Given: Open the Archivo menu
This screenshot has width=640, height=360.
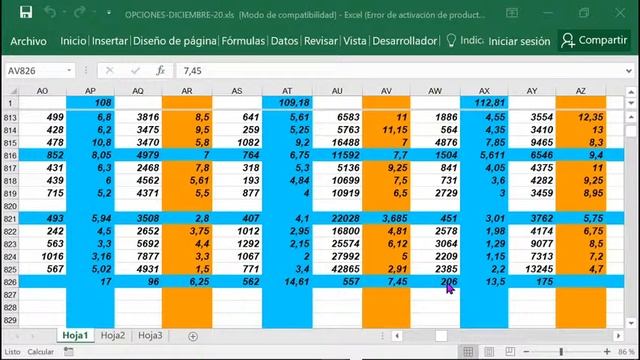Looking at the screenshot, I should coord(29,41).
